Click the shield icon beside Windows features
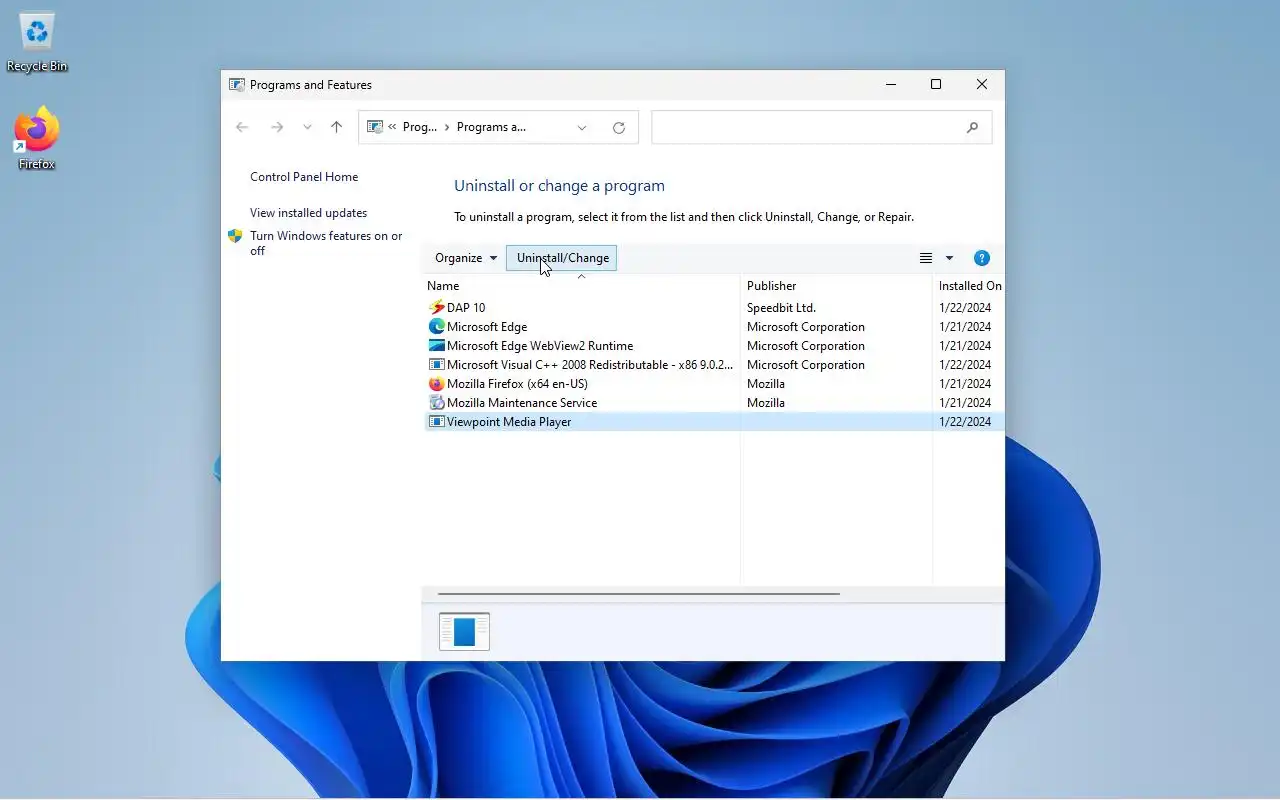Viewport: 1280px width, 800px height. click(x=235, y=236)
